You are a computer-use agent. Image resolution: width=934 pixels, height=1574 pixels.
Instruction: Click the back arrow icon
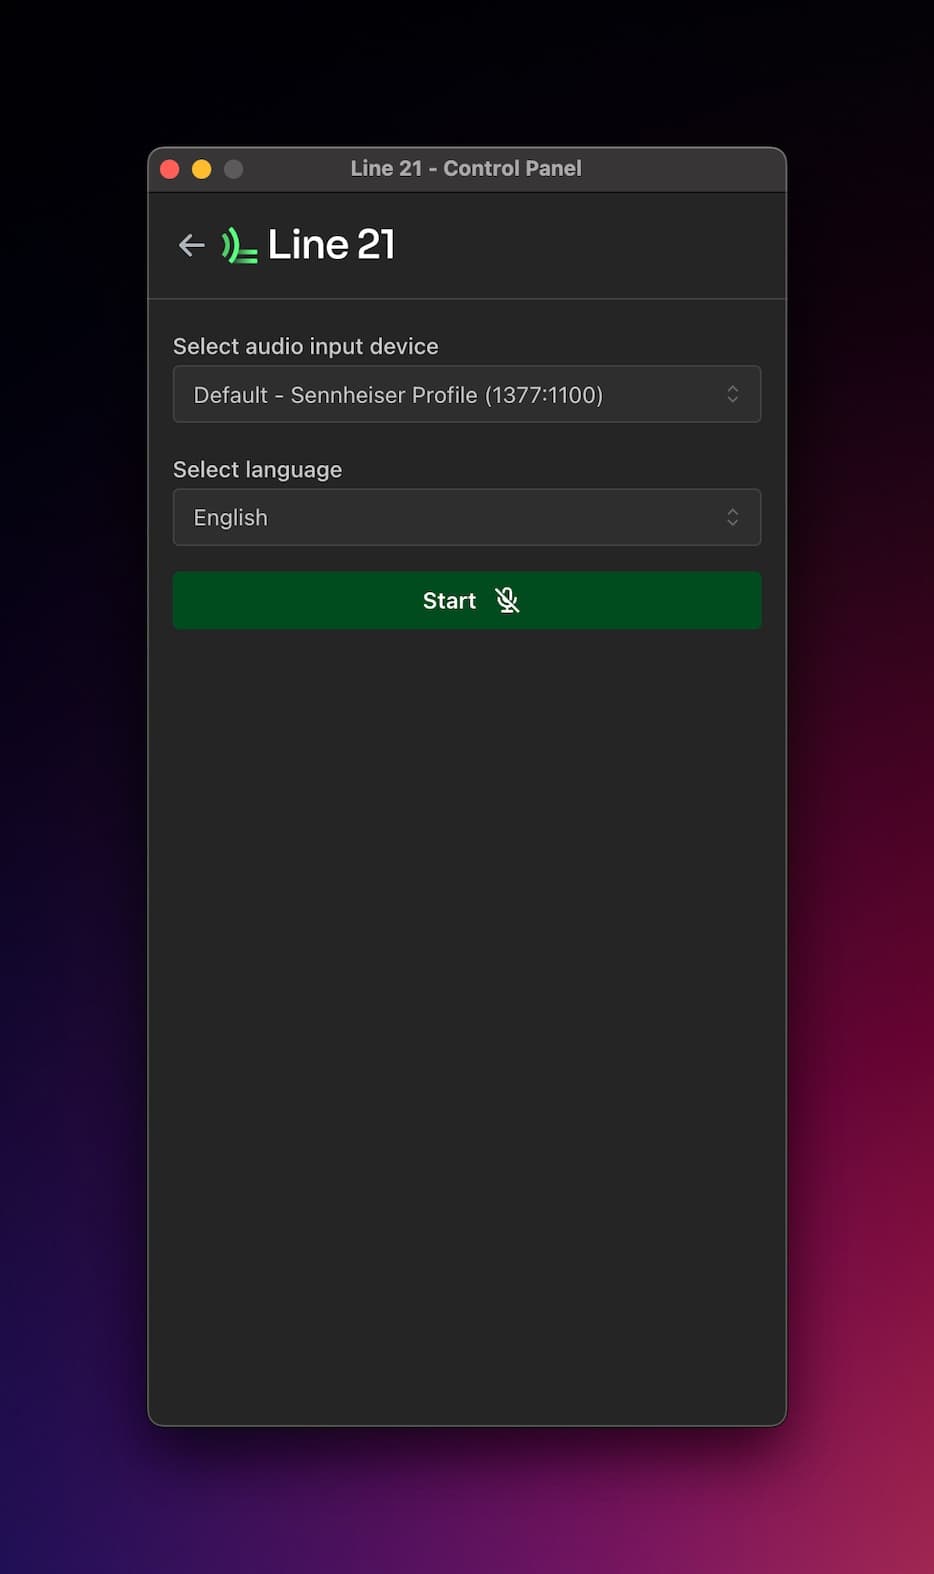pyautogui.click(x=191, y=245)
